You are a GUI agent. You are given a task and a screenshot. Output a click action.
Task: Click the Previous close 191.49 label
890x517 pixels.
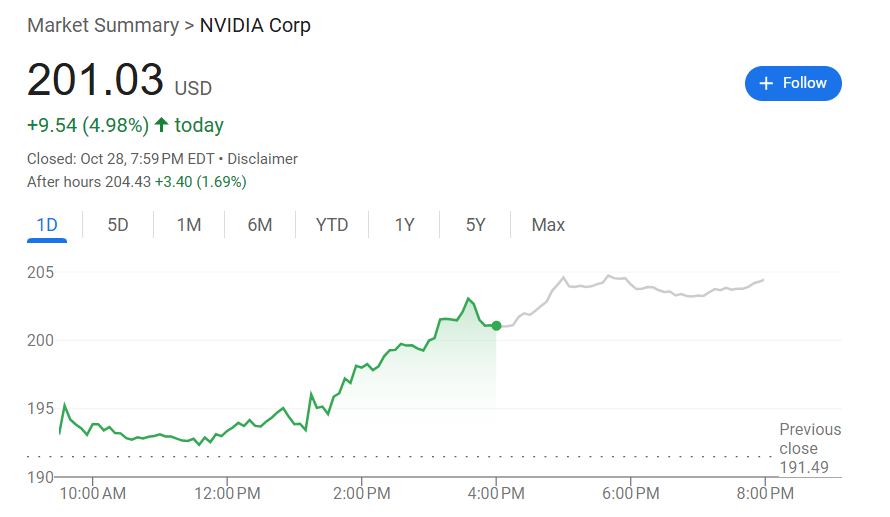tap(810, 449)
